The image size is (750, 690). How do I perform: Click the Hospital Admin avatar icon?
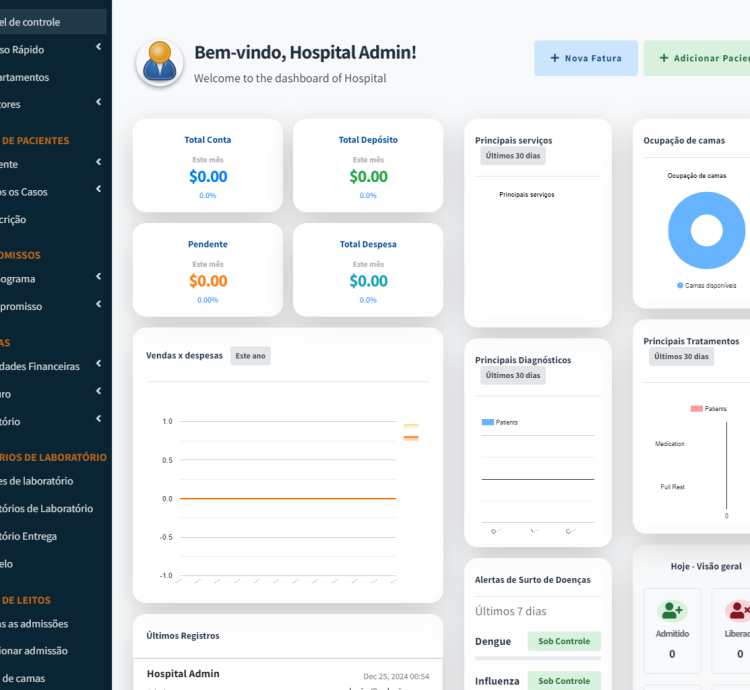coord(159,63)
